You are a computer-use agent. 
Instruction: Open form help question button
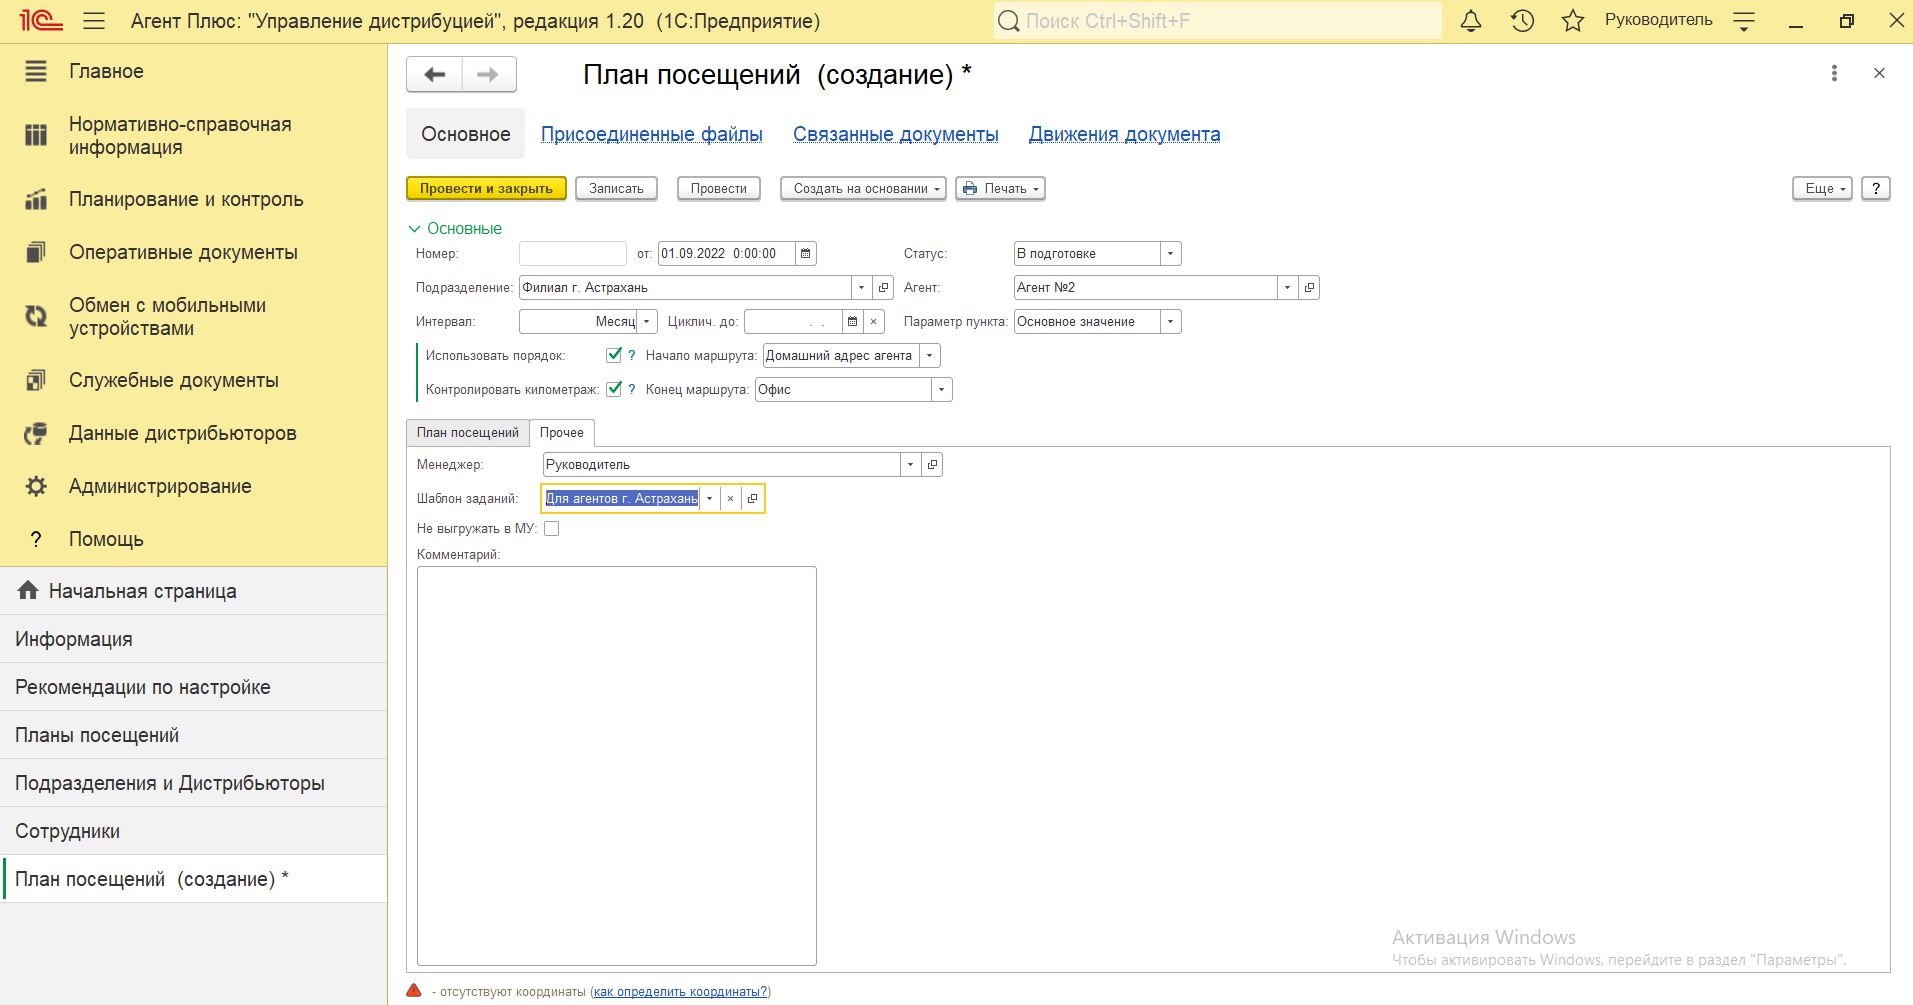point(1876,188)
